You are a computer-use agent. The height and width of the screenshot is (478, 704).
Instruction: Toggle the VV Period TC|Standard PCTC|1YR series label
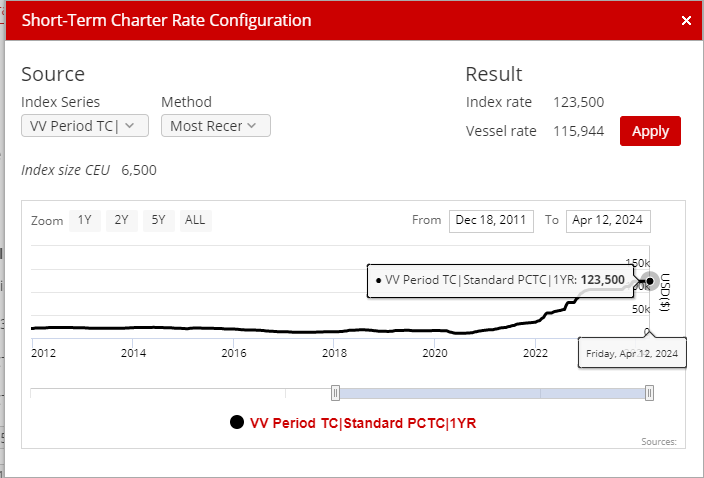pos(363,423)
